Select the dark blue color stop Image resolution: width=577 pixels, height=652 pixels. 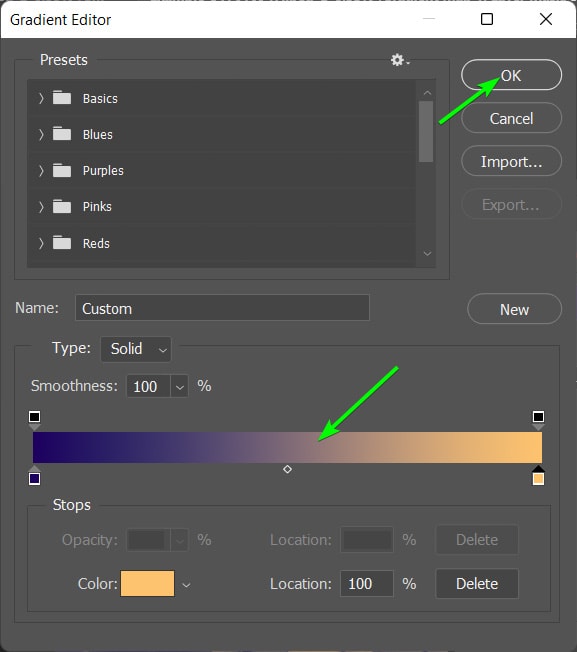(35, 476)
